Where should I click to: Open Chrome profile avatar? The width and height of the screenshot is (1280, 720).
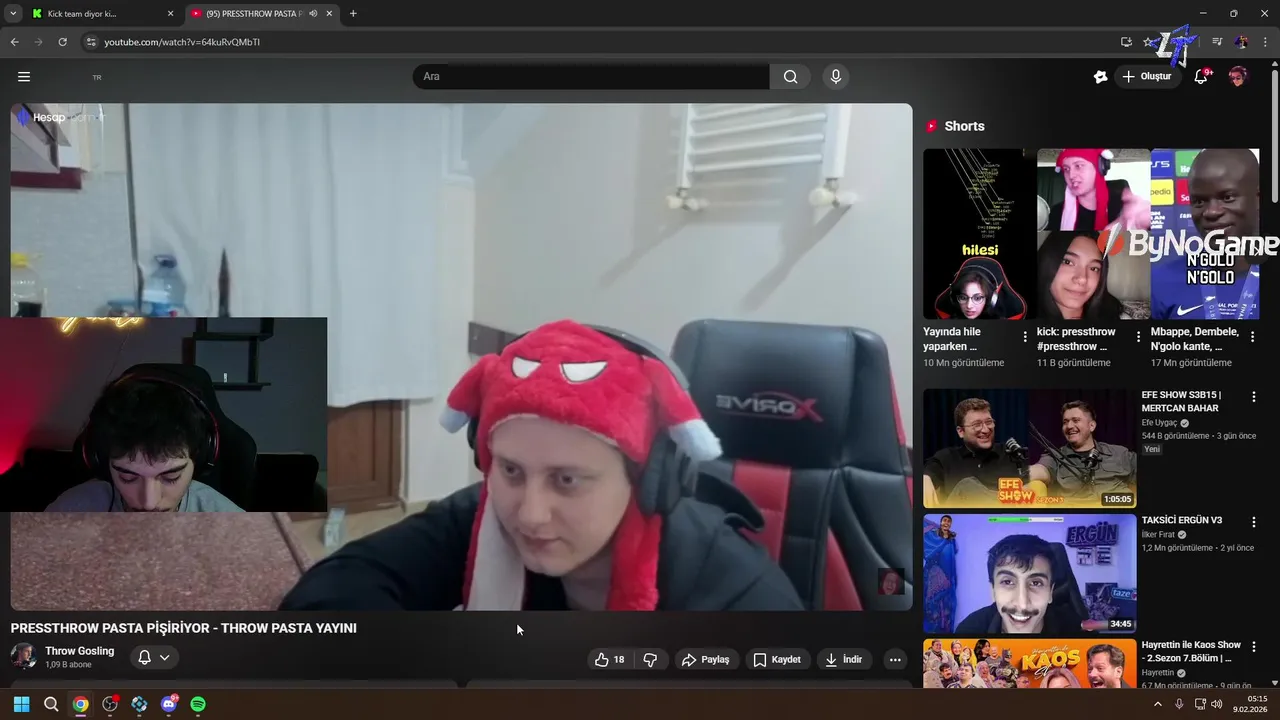point(1241,42)
